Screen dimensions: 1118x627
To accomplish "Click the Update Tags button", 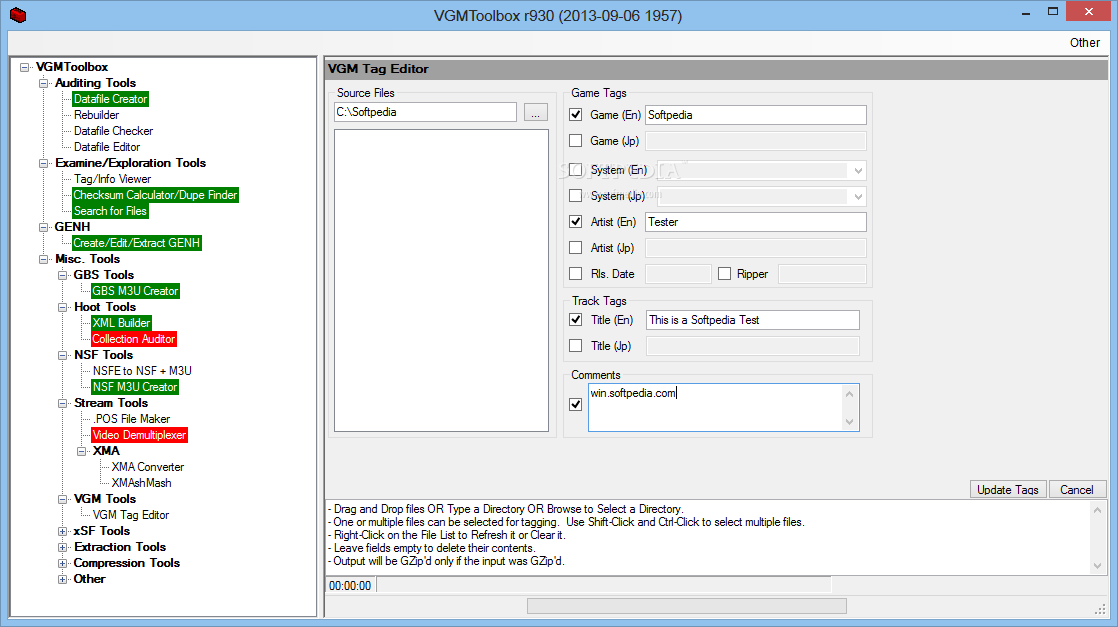I will (1007, 489).
